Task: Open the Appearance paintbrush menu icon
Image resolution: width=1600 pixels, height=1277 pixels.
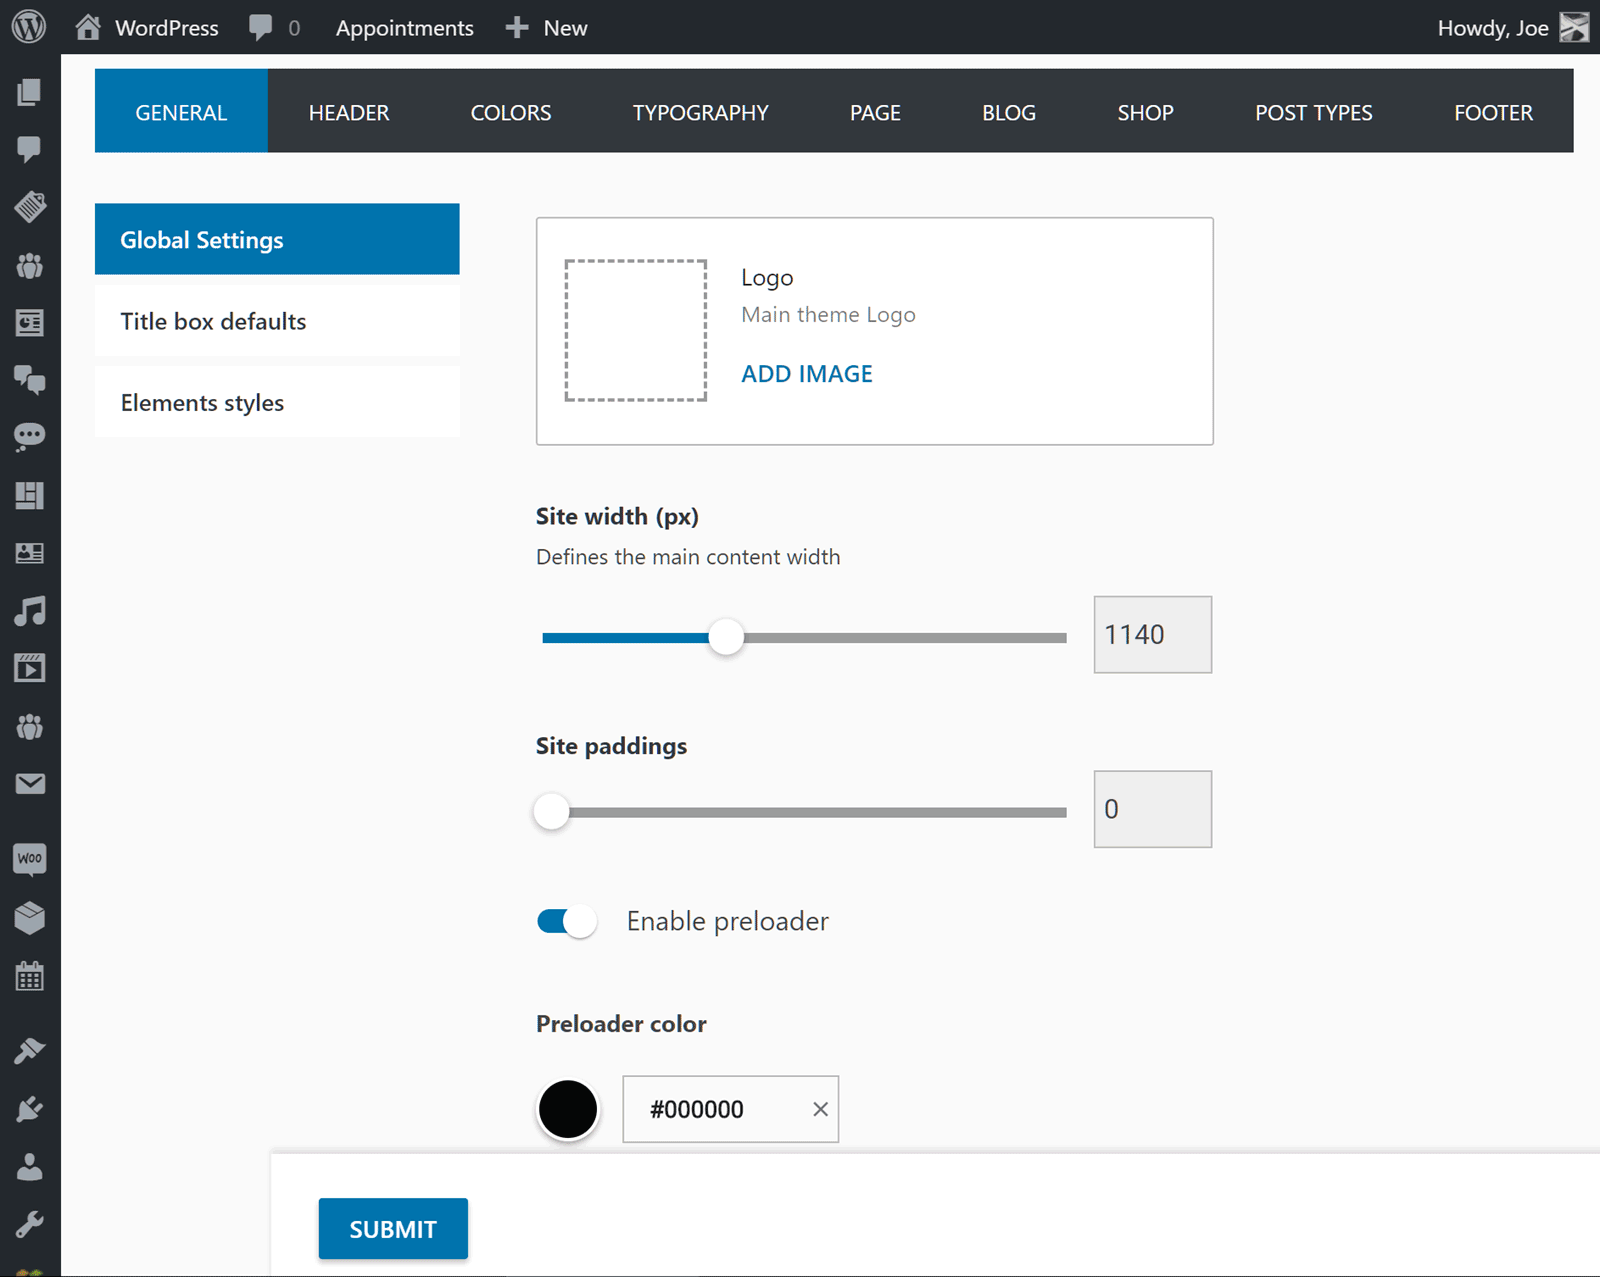Action: click(x=30, y=1050)
